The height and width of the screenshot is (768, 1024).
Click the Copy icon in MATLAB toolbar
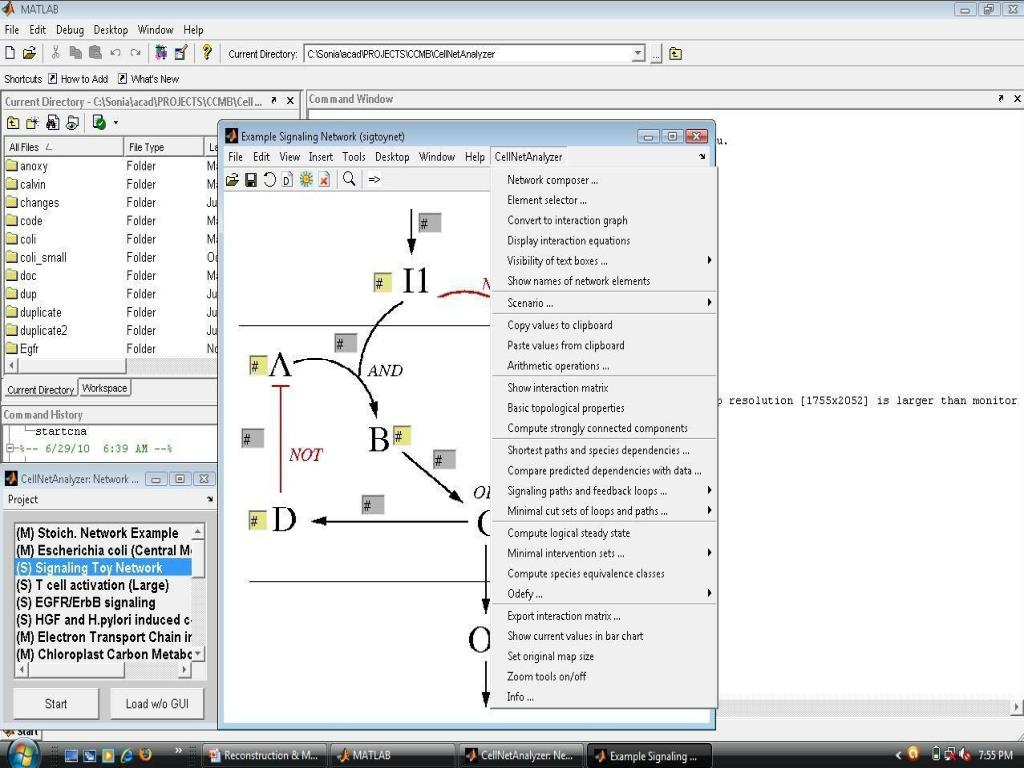click(76, 53)
